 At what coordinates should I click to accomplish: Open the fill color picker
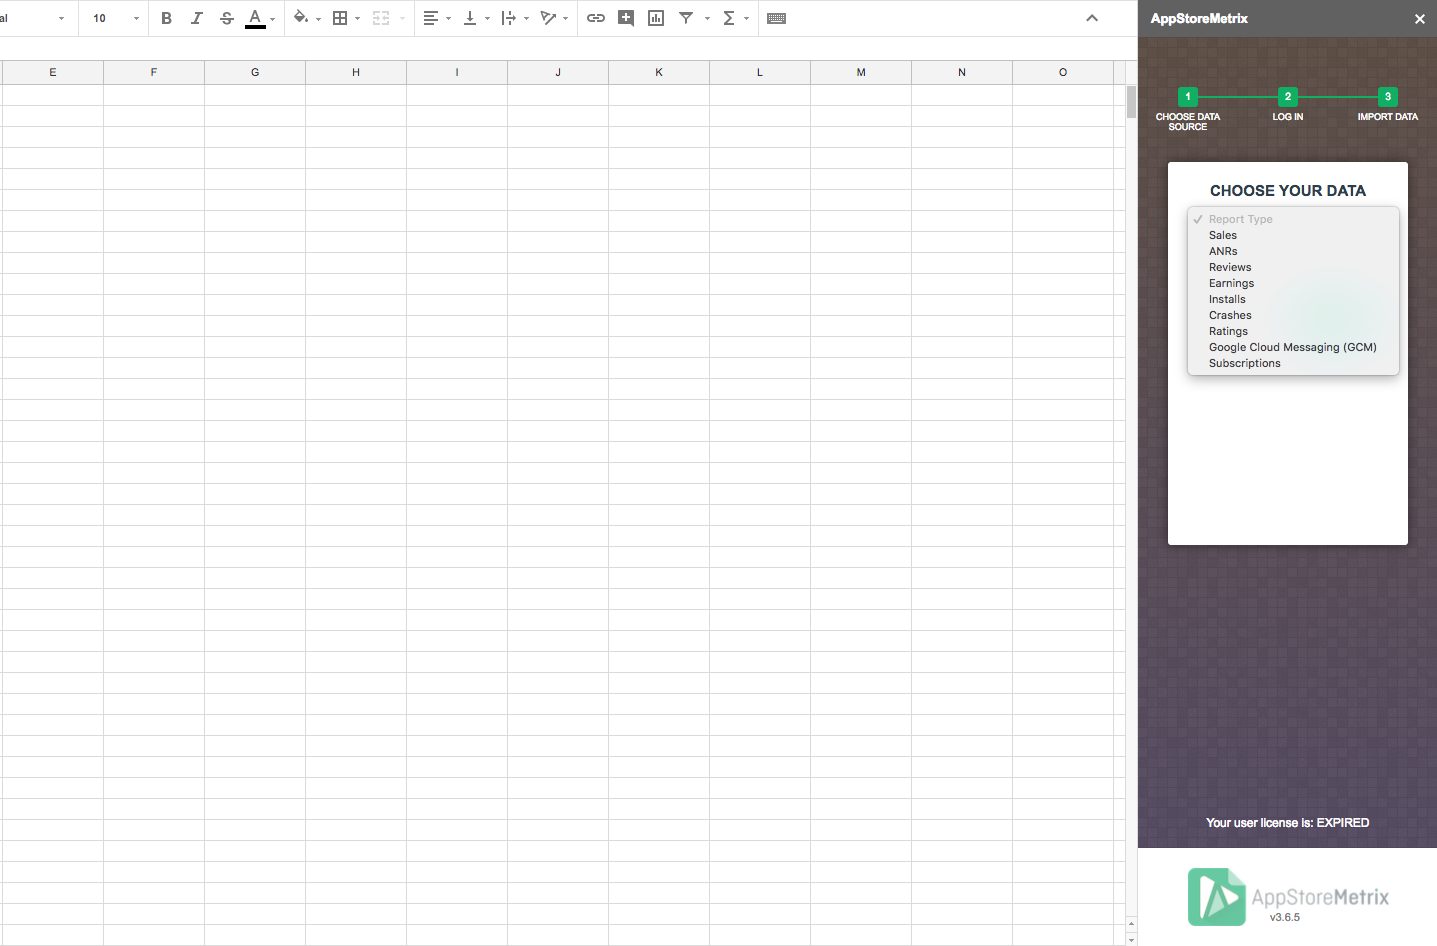[x=306, y=18]
